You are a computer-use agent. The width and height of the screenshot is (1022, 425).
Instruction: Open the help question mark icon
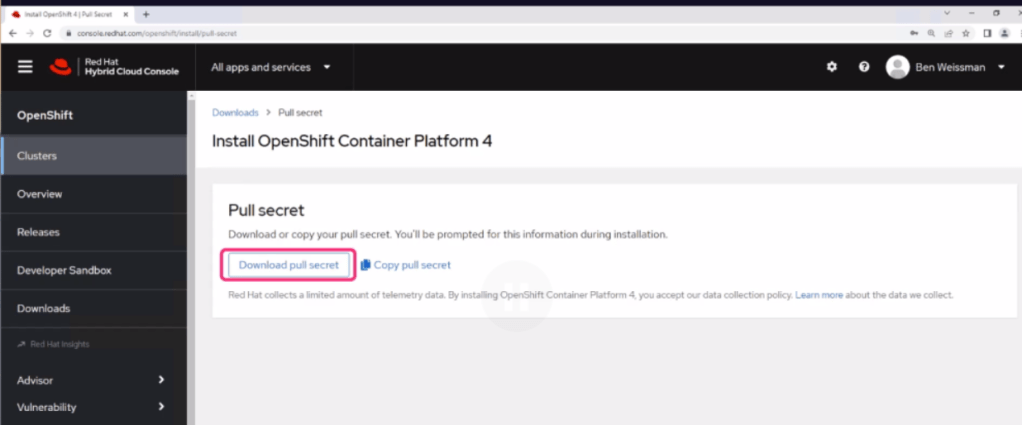(x=864, y=66)
